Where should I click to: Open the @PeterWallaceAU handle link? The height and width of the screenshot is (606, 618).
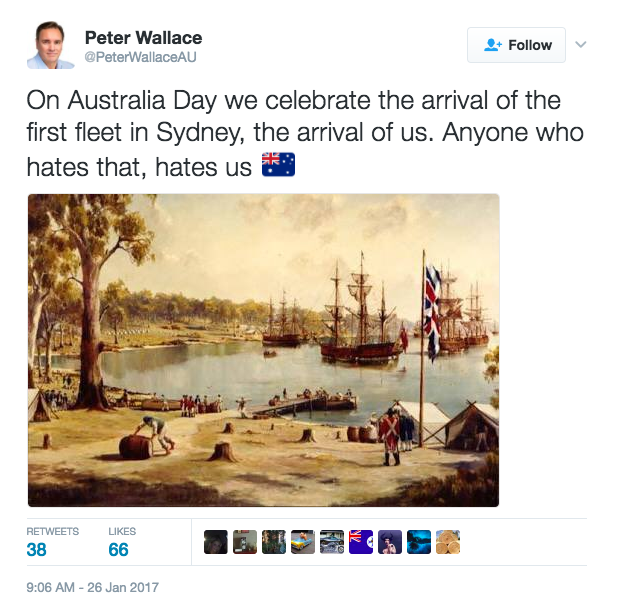click(141, 57)
